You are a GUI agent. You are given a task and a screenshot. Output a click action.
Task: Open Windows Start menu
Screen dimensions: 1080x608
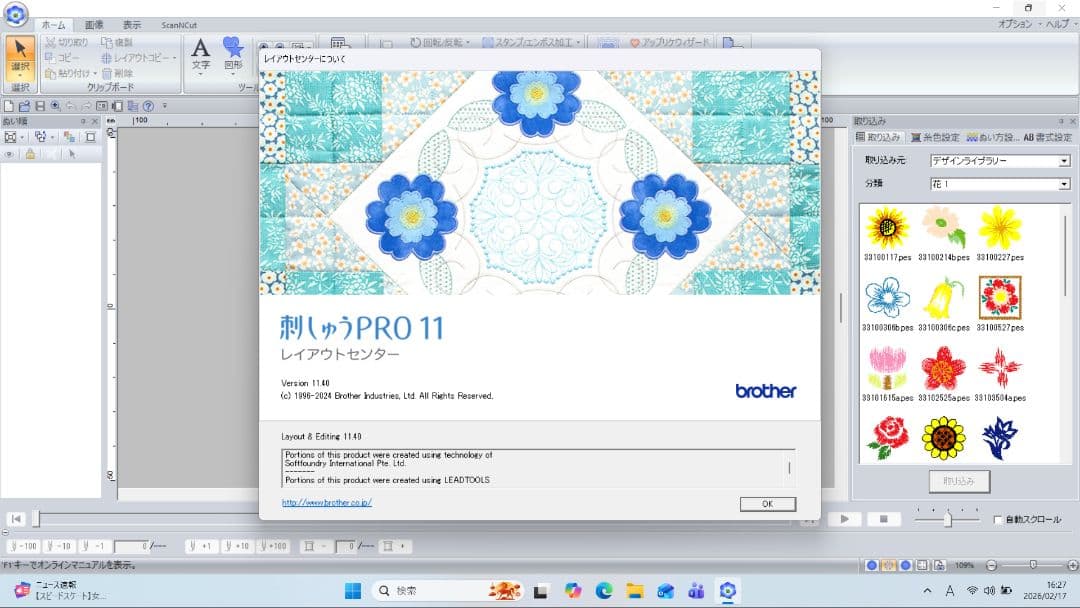pyautogui.click(x=353, y=591)
